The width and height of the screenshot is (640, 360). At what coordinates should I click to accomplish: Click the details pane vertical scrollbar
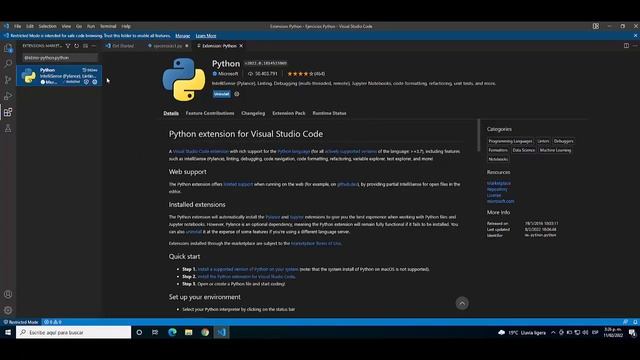coord(478,135)
